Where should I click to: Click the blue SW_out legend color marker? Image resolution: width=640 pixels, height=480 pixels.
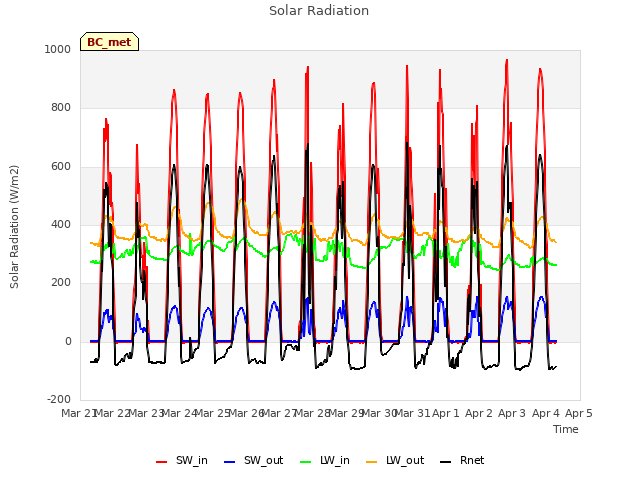[x=230, y=462]
